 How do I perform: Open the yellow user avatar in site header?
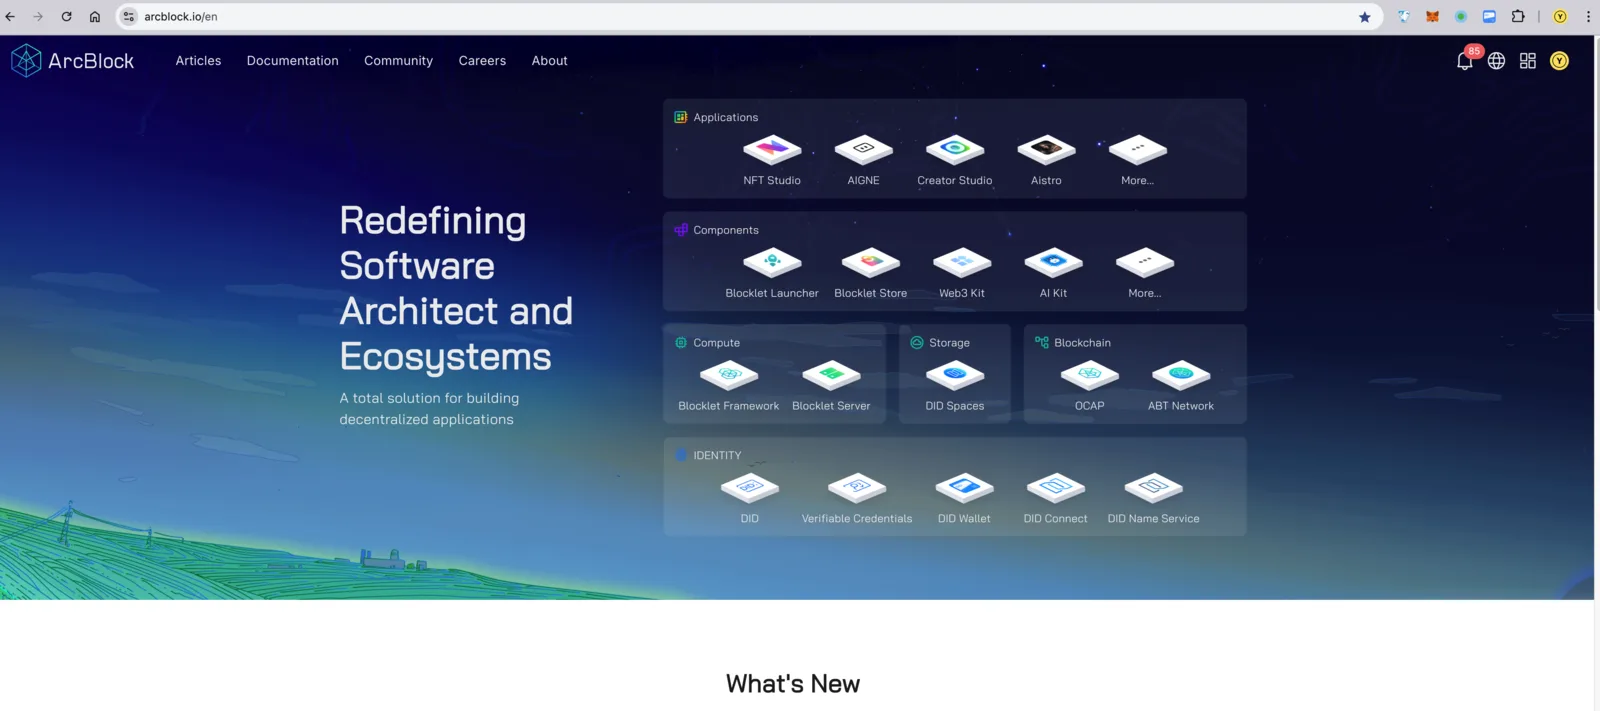coord(1559,61)
